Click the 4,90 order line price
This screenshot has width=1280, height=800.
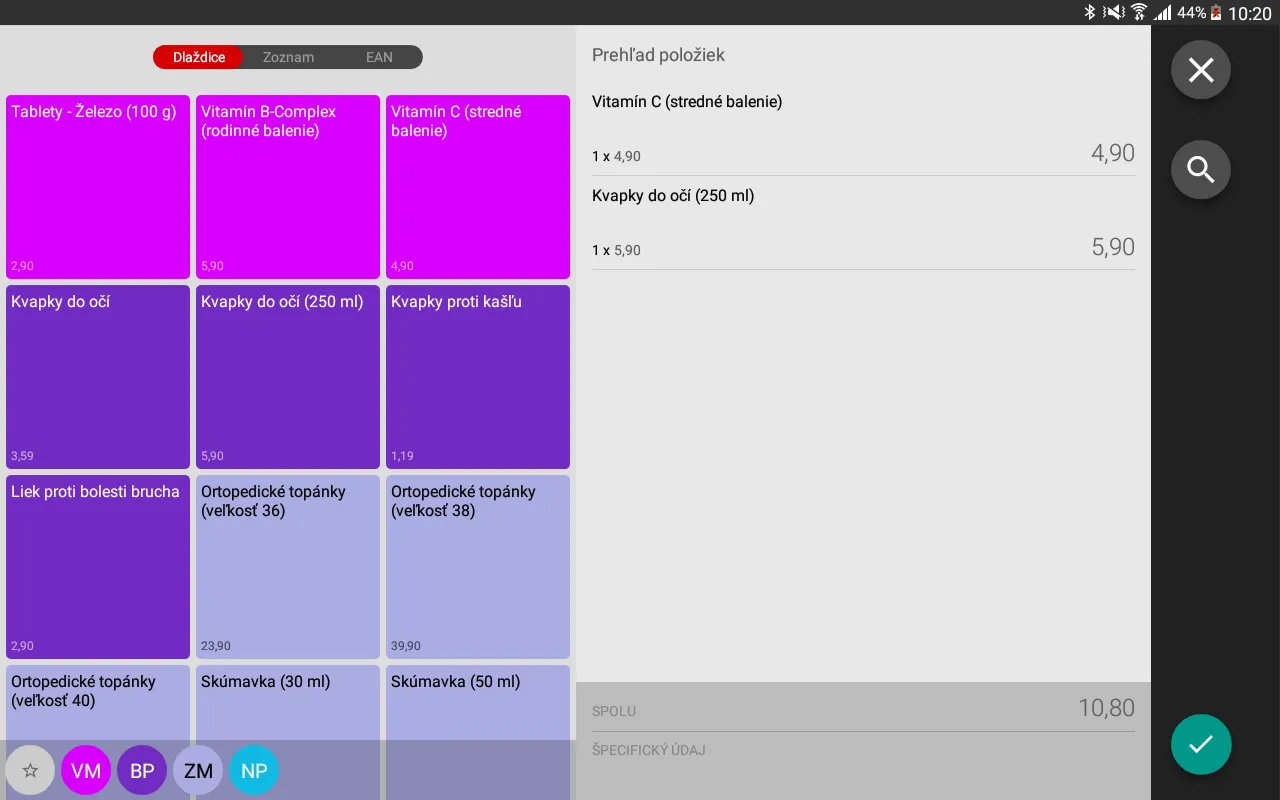(x=1113, y=153)
